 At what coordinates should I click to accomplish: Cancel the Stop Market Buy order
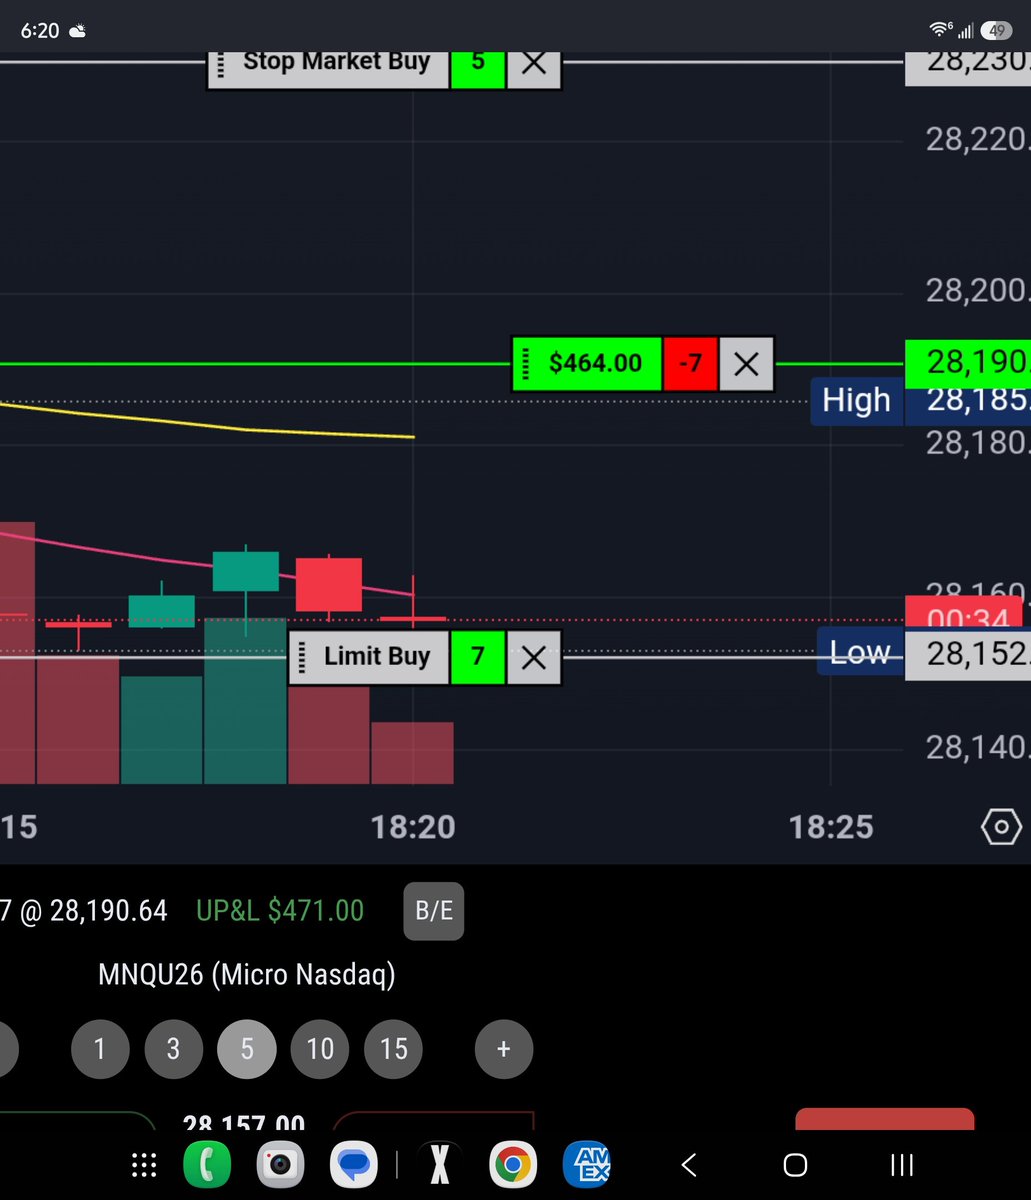click(534, 64)
